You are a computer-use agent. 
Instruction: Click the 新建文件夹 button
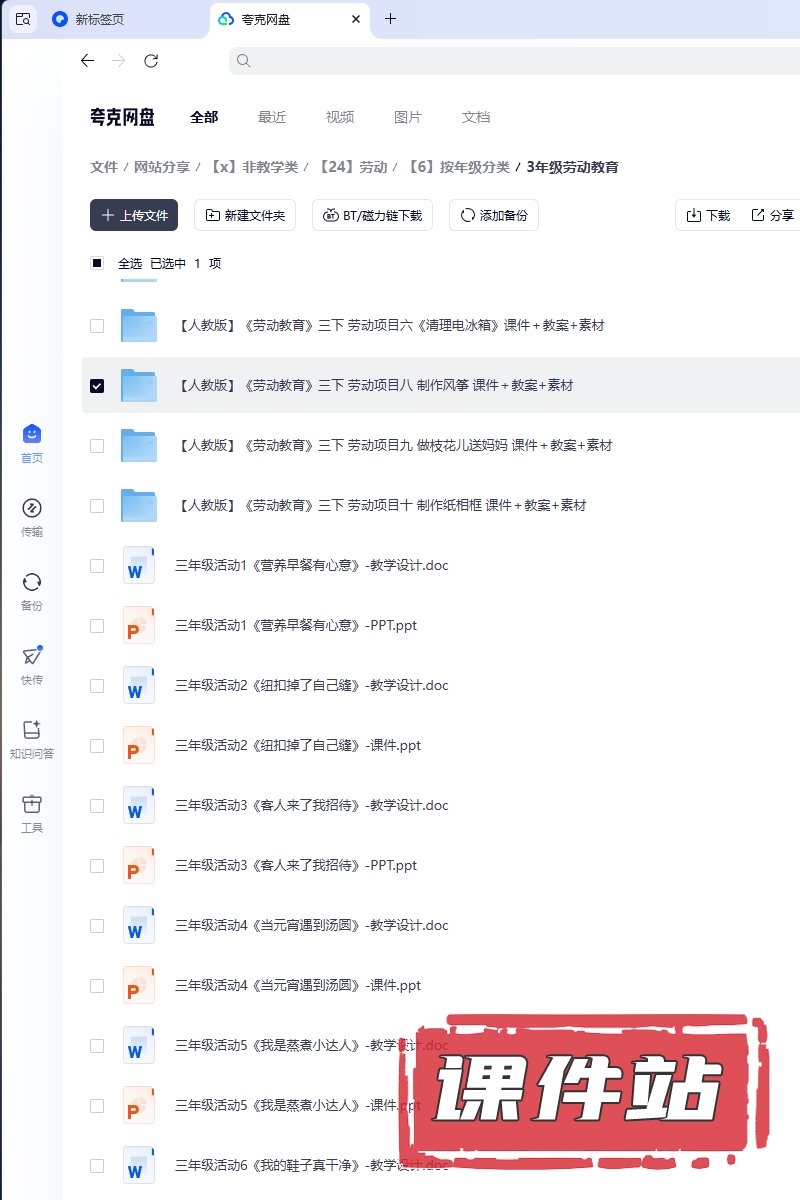click(244, 215)
